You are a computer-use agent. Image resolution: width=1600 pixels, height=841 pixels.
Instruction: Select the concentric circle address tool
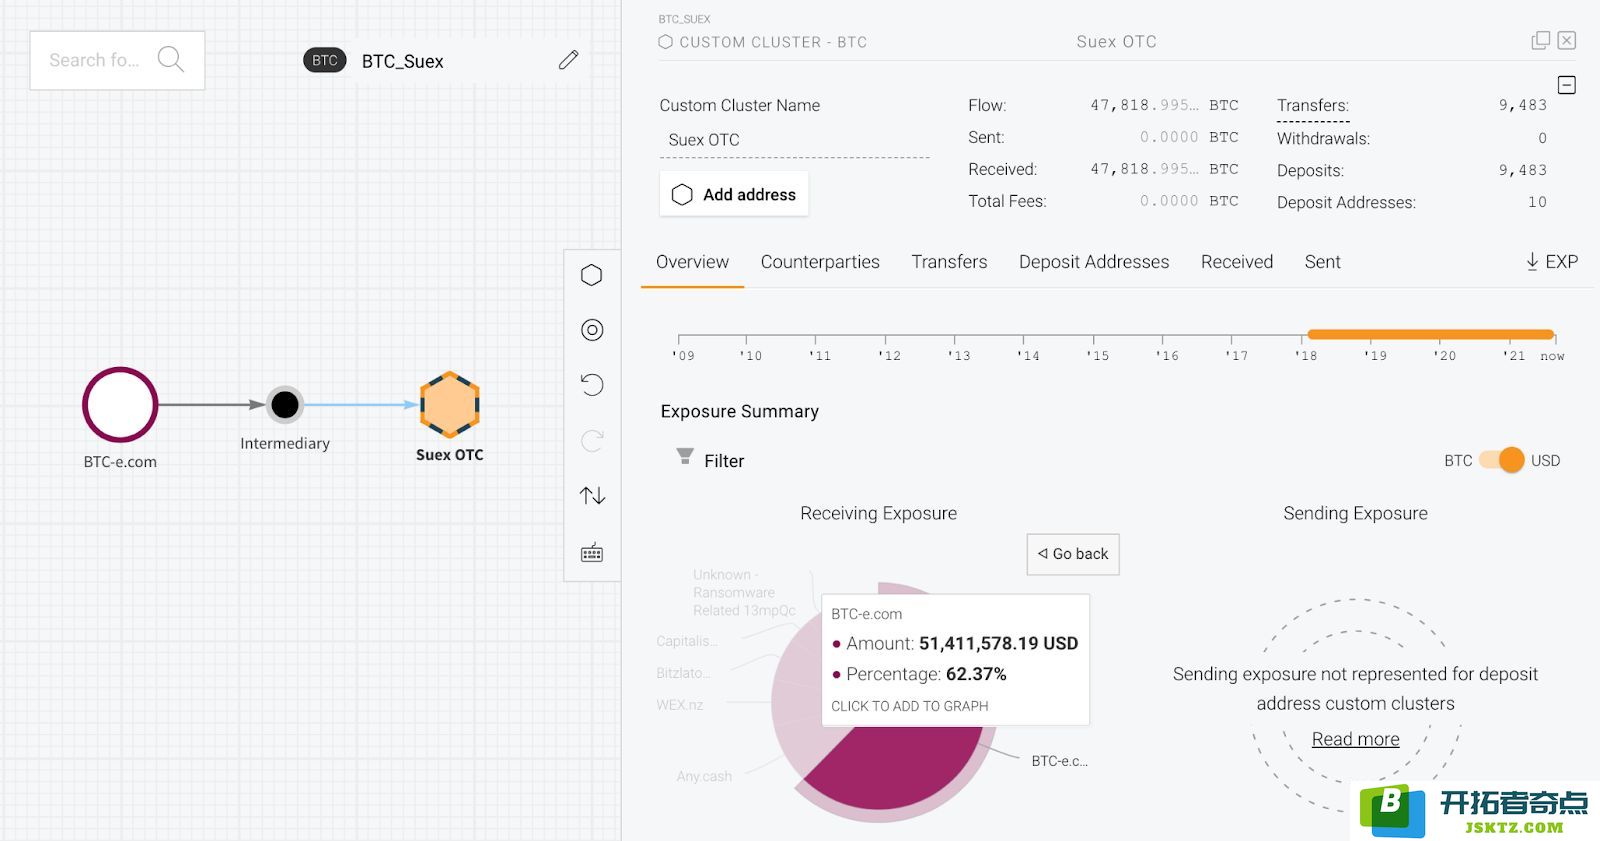click(592, 330)
